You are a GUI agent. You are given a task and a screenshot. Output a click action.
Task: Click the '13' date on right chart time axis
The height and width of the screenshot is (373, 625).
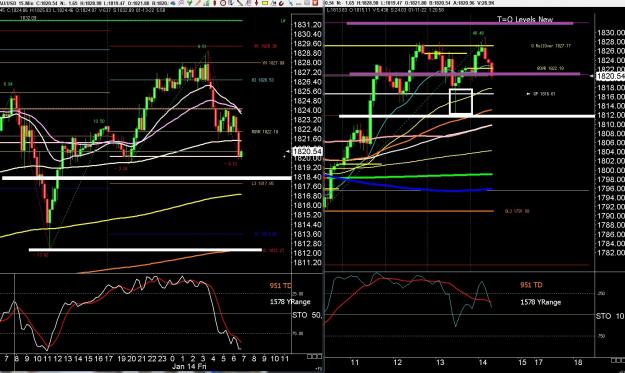(440, 362)
